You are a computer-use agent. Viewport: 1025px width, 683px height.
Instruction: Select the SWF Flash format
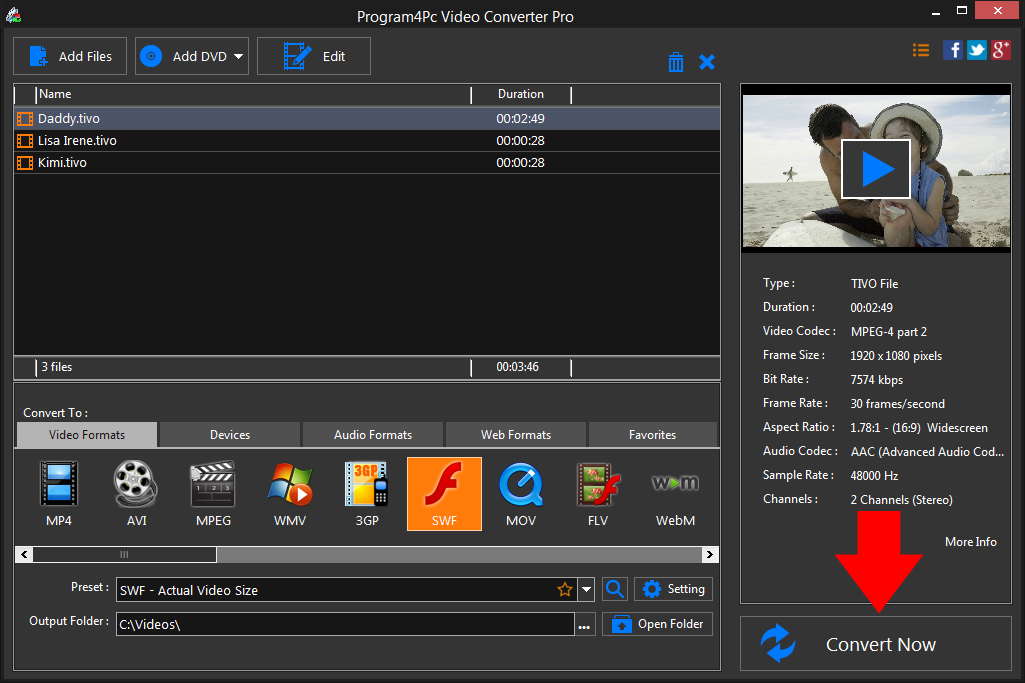click(444, 494)
